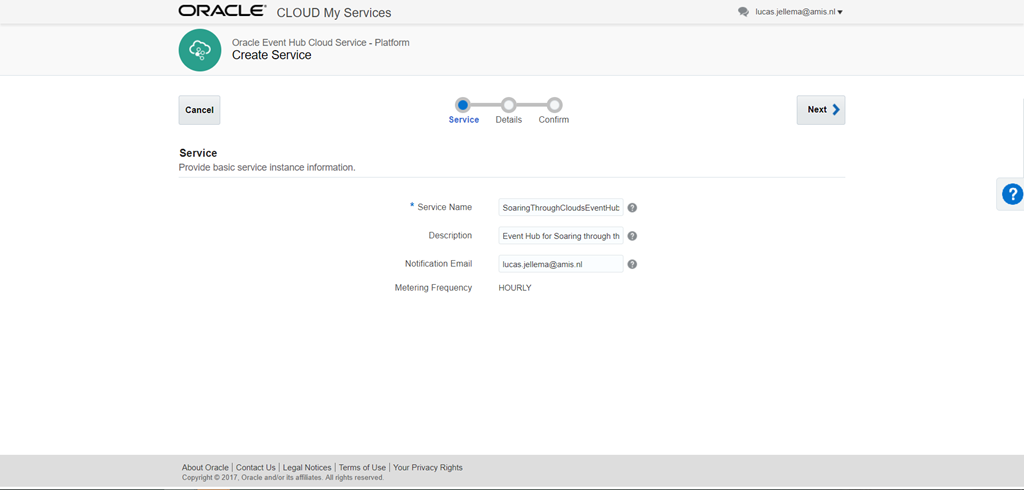Screen dimensions: 1024x490
Task: Click the Create Service heading text
Action: 272,55
